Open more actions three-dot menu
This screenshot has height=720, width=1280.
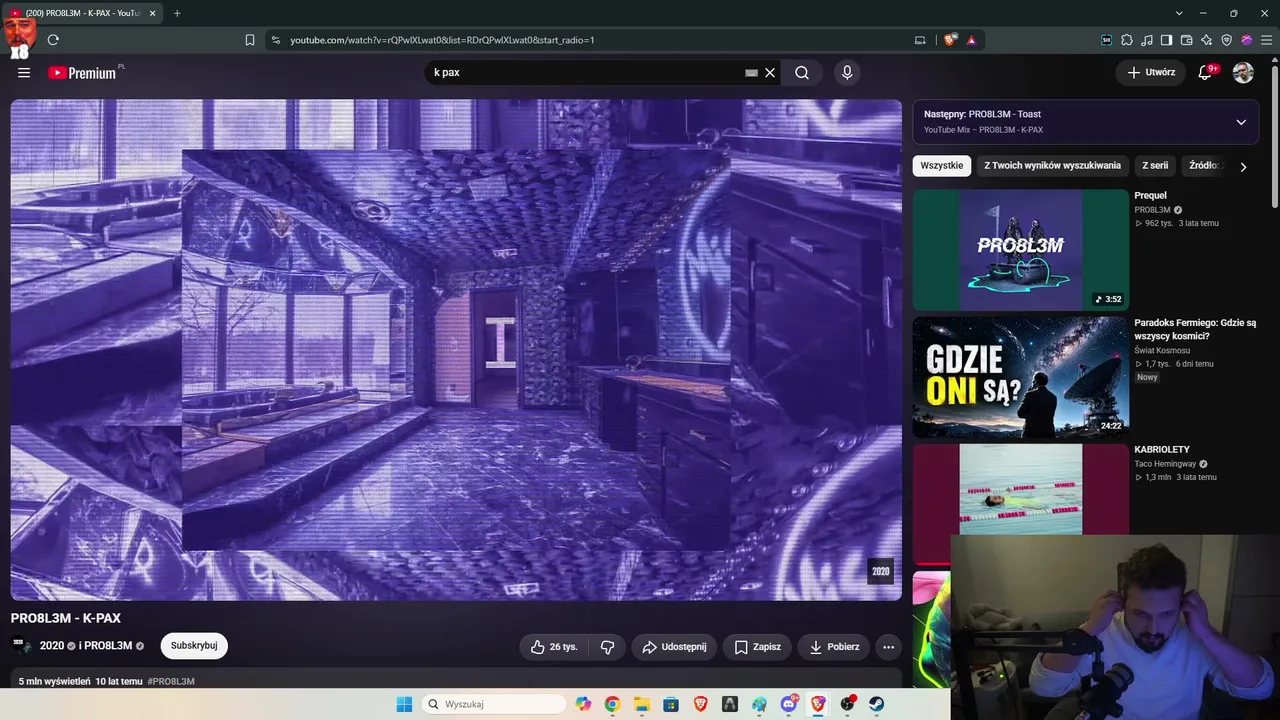(x=888, y=647)
